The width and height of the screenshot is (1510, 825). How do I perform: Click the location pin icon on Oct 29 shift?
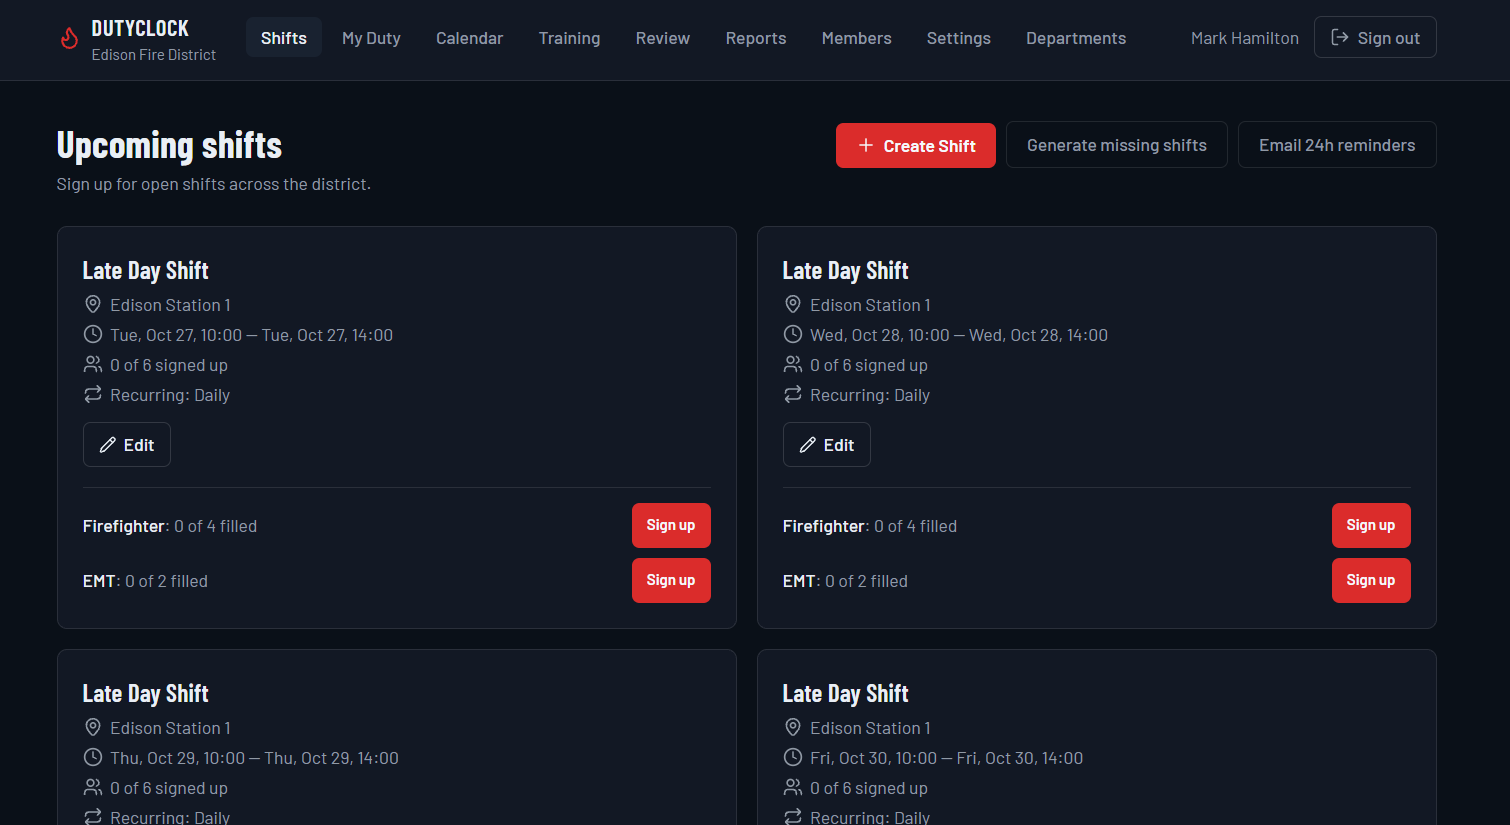[x=93, y=727]
